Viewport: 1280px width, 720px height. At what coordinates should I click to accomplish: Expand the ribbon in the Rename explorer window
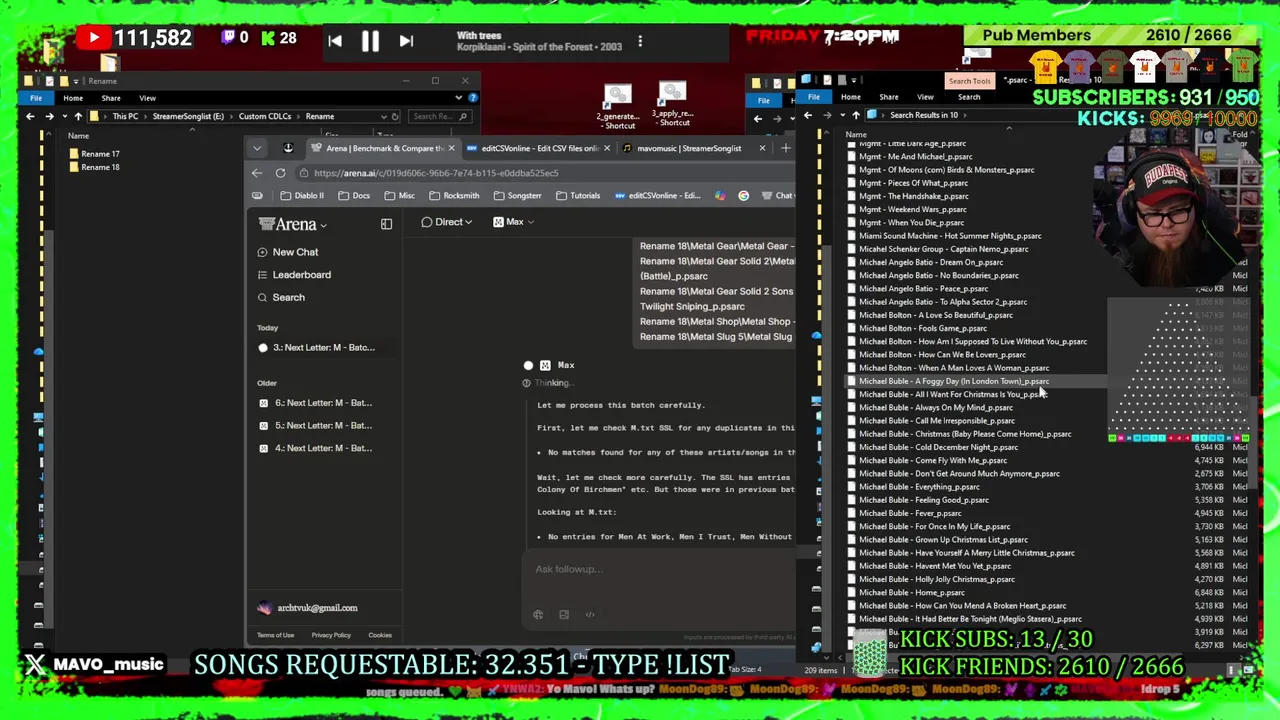pyautogui.click(x=458, y=98)
